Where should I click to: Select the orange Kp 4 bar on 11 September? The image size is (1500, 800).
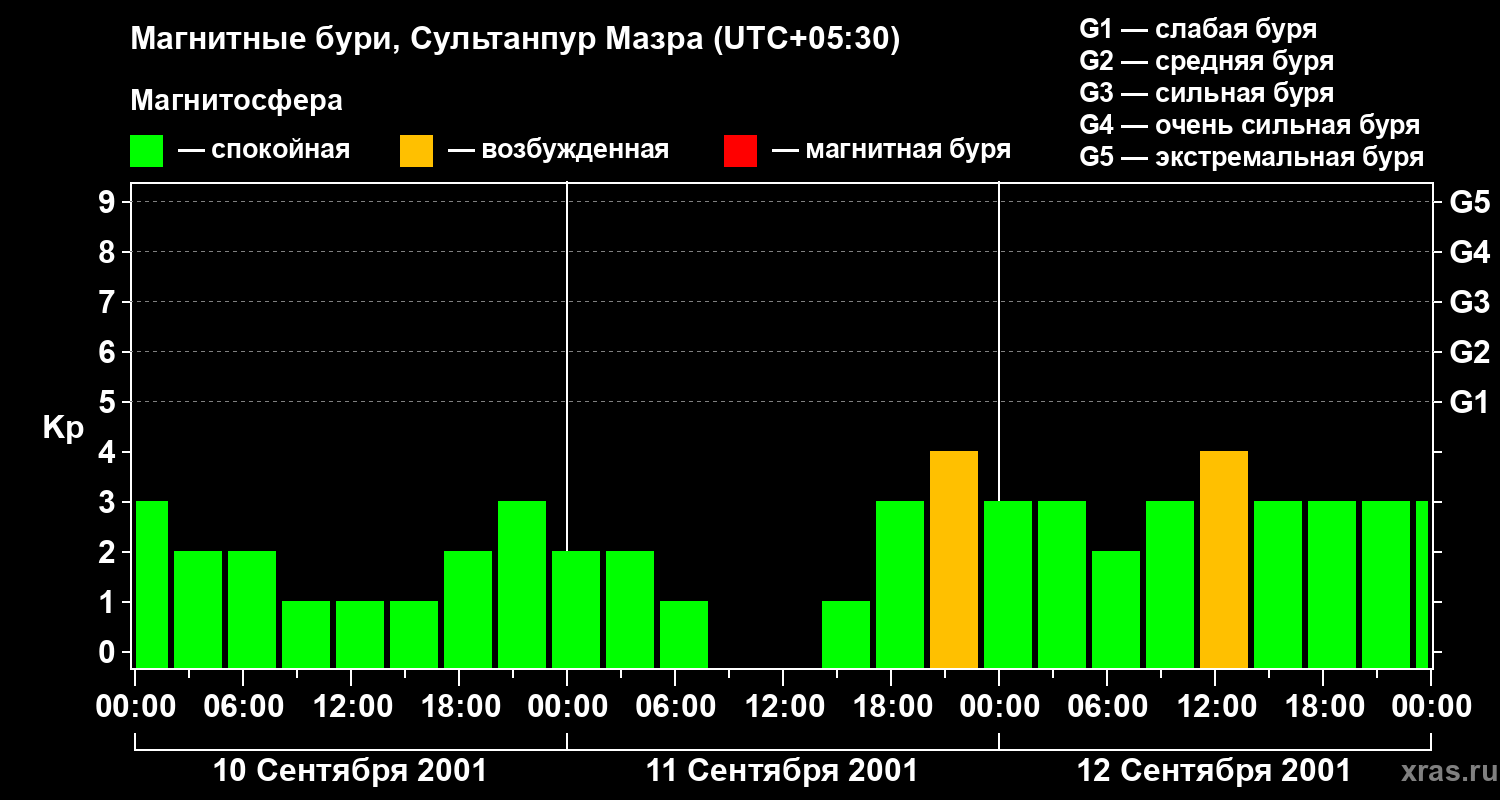point(954,560)
